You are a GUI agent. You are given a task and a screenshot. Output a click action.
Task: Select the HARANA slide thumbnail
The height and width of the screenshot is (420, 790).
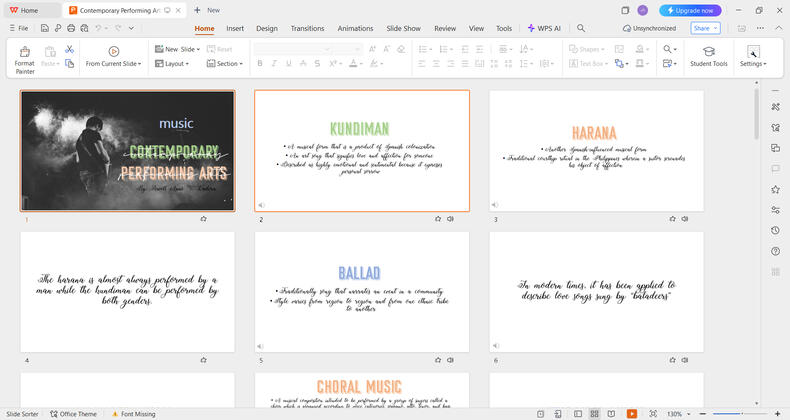597,151
